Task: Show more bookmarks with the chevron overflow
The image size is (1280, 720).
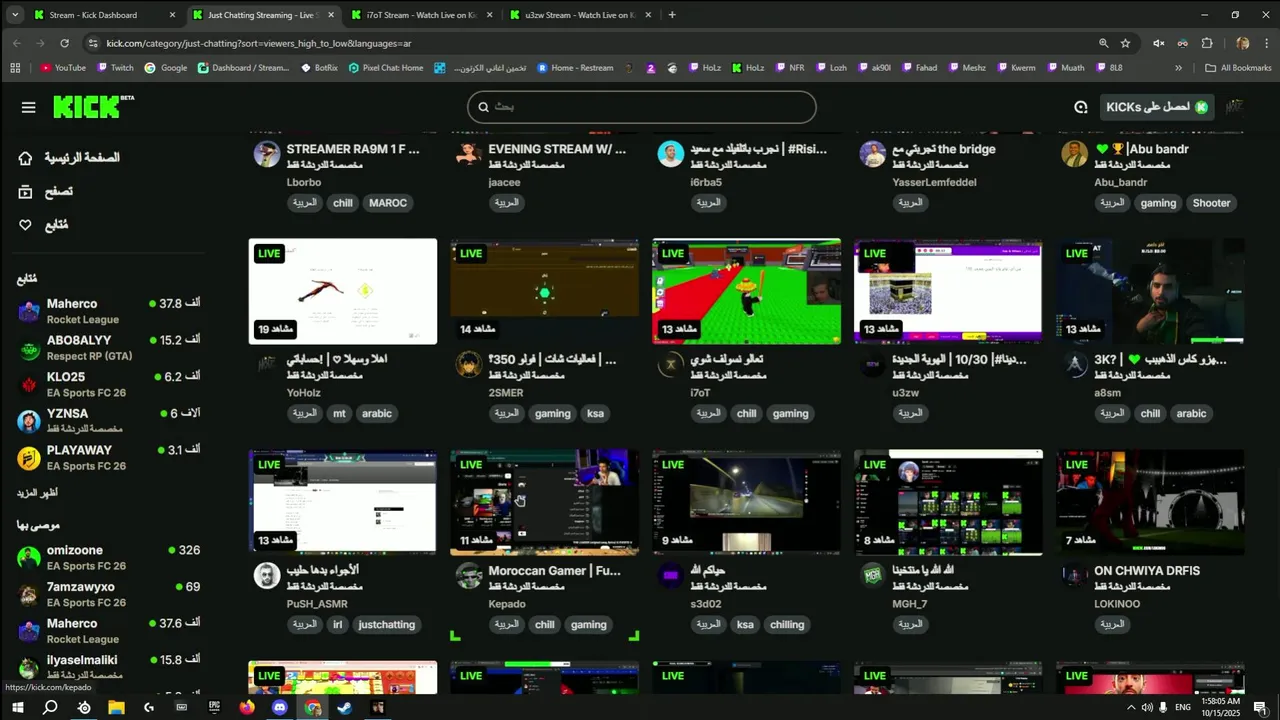Action: 1178,68
